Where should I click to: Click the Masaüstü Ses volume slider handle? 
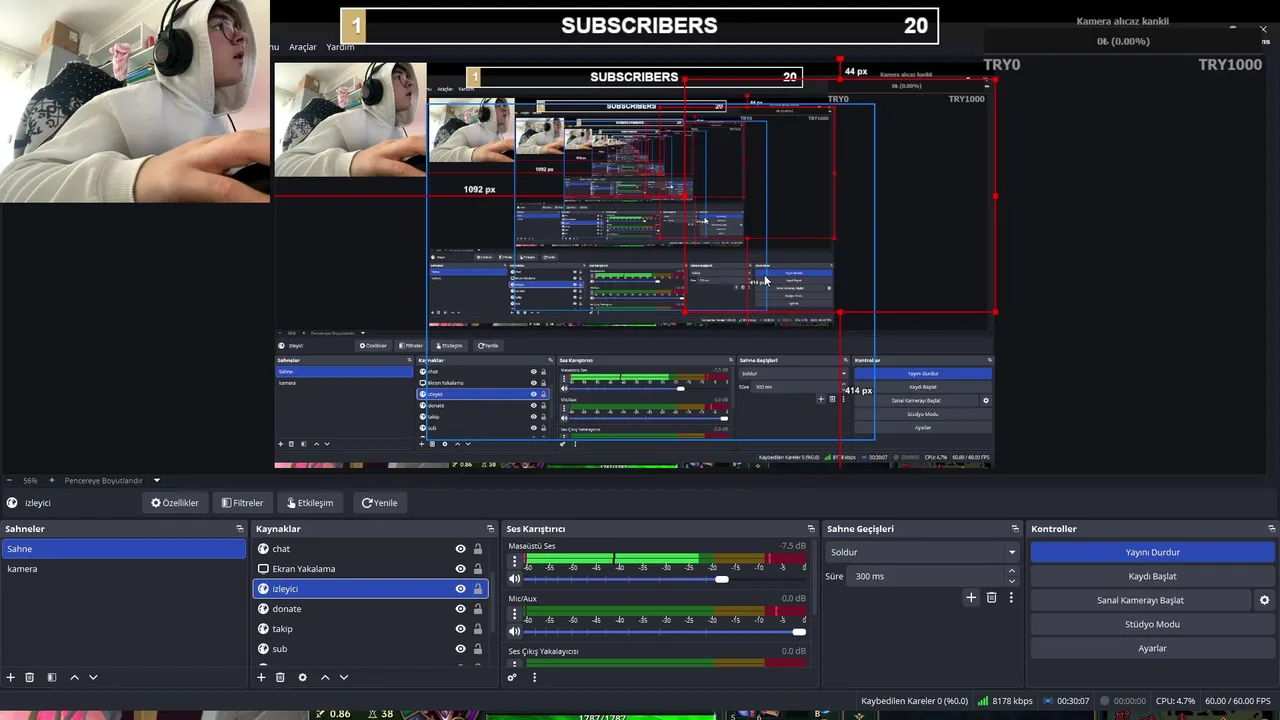722,579
